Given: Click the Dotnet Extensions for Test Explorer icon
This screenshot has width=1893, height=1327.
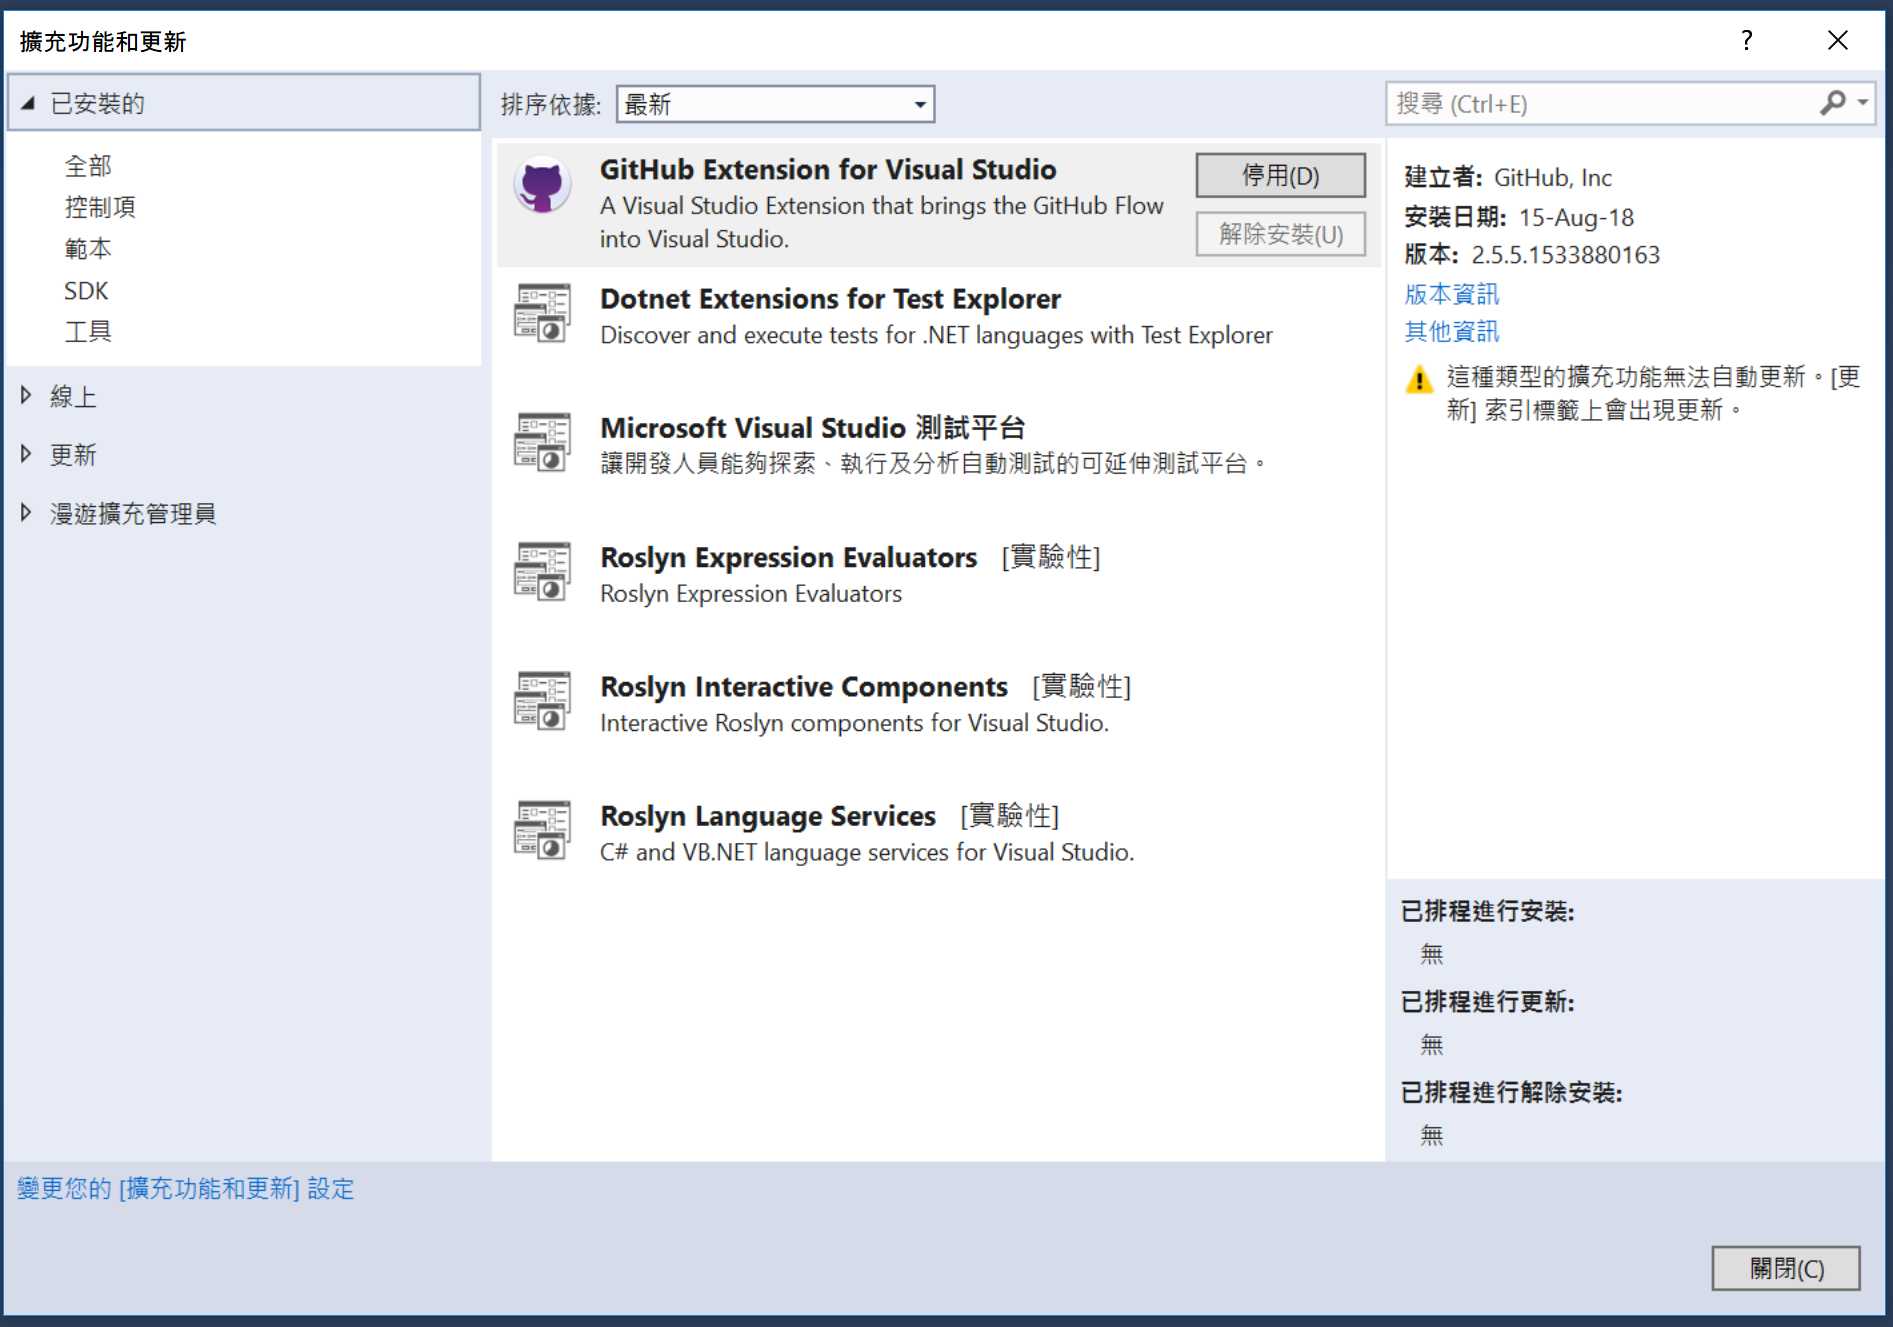Looking at the screenshot, I should point(542,313).
